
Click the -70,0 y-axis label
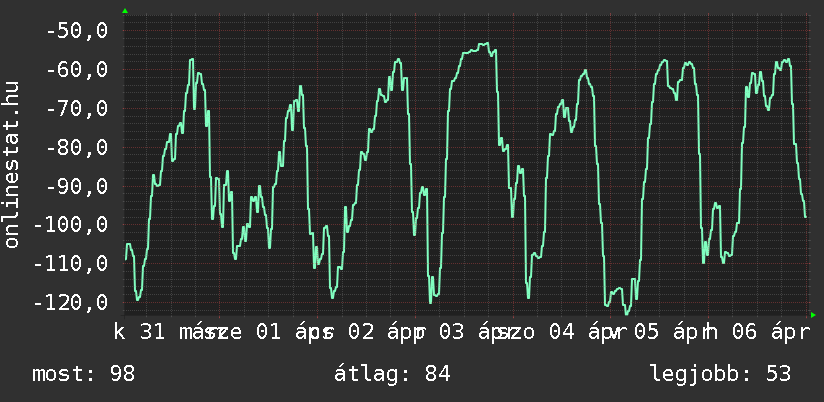click(76, 108)
